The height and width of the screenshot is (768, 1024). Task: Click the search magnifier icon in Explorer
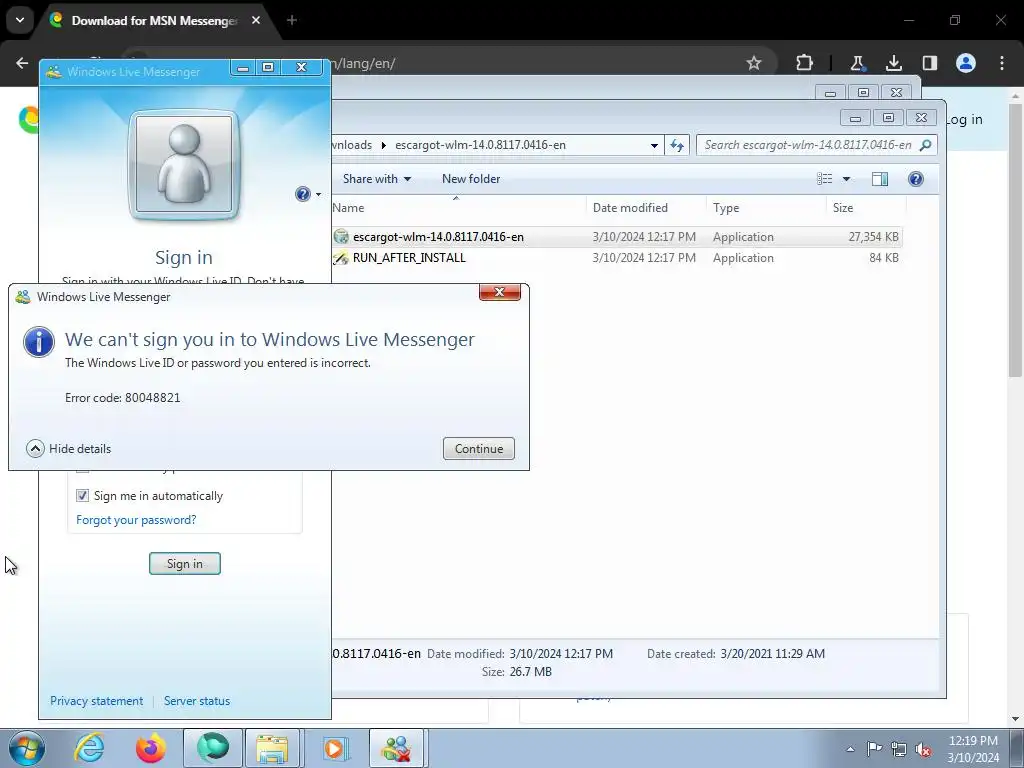[x=925, y=145]
